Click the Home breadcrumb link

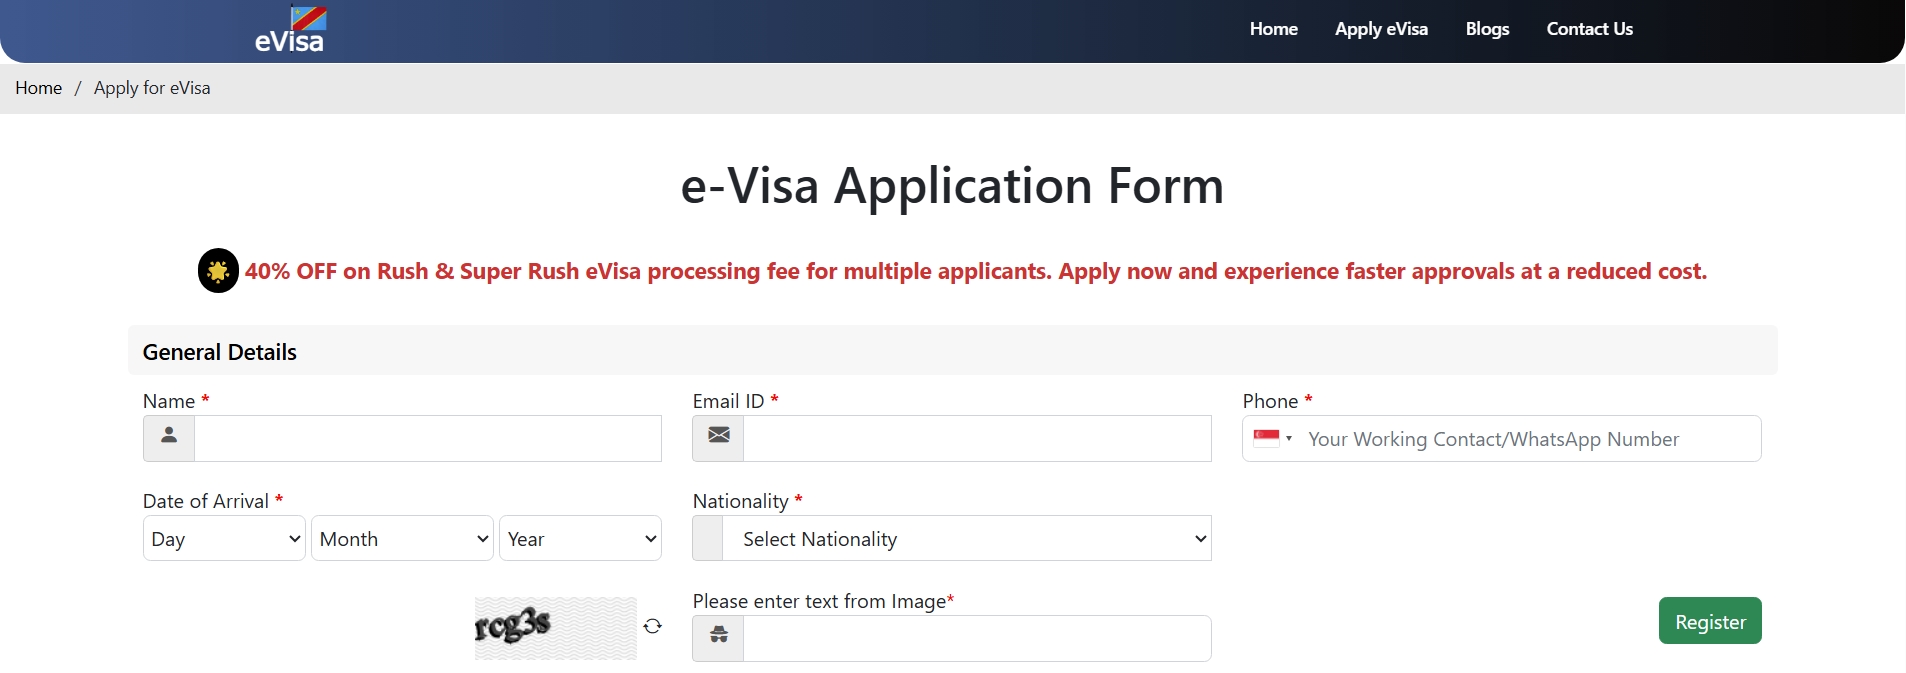(39, 88)
